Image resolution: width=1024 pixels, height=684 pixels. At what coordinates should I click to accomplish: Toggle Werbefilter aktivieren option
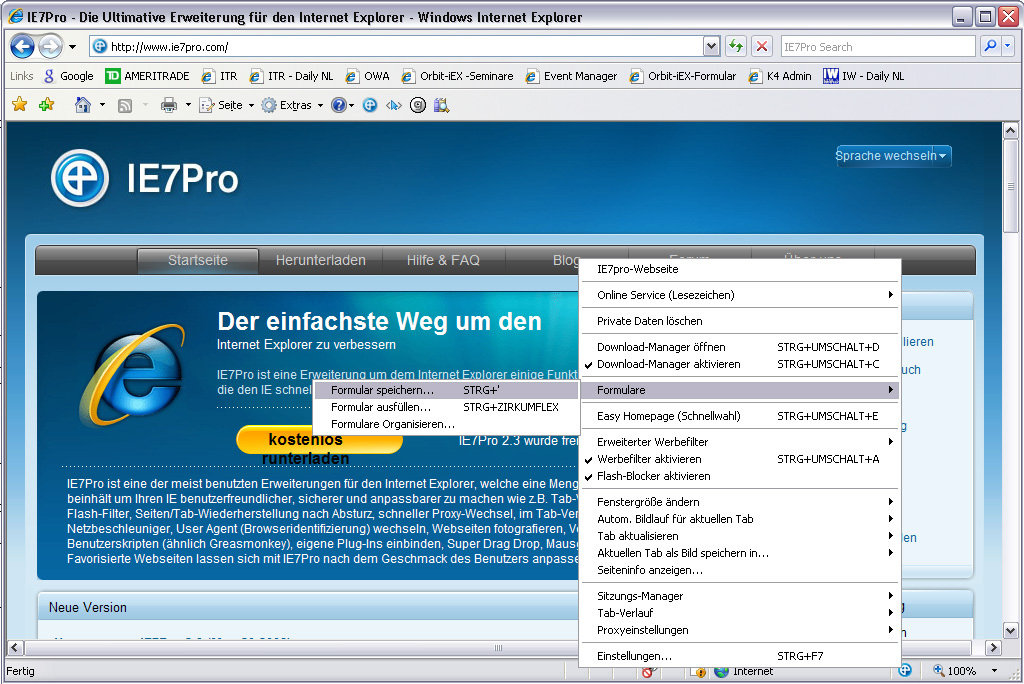pyautogui.click(x=738, y=459)
